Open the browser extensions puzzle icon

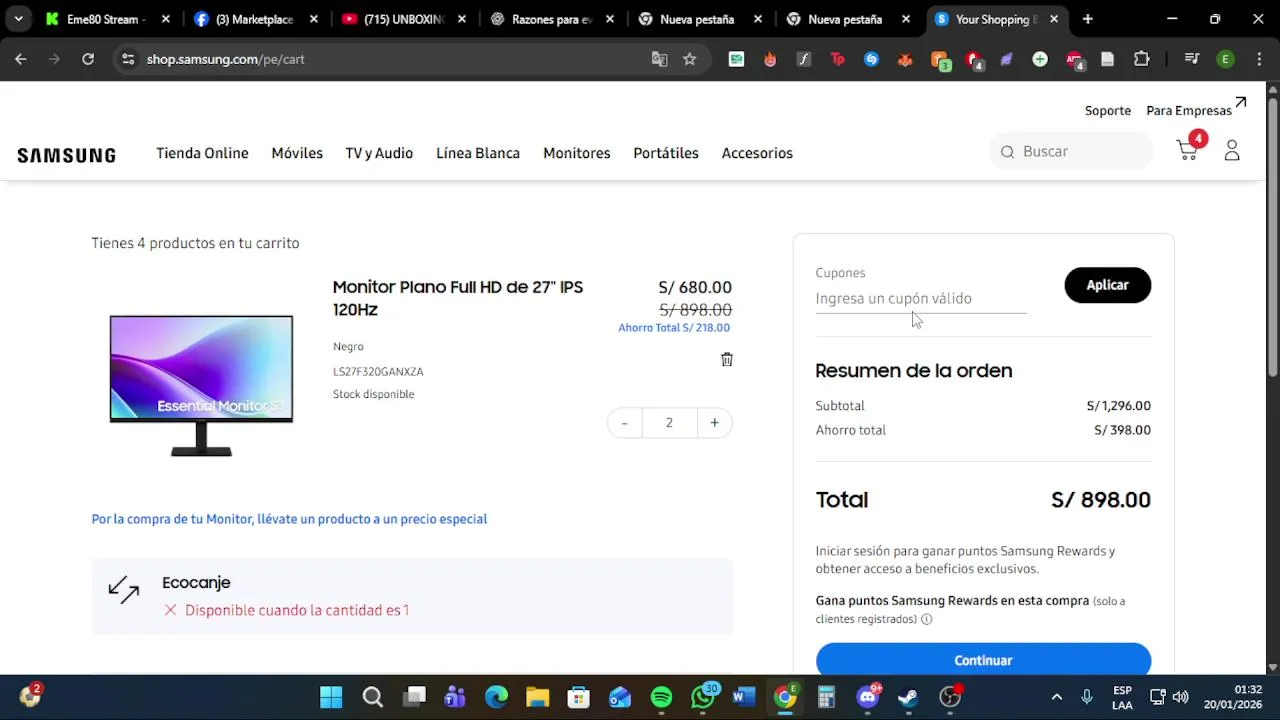(x=1141, y=59)
